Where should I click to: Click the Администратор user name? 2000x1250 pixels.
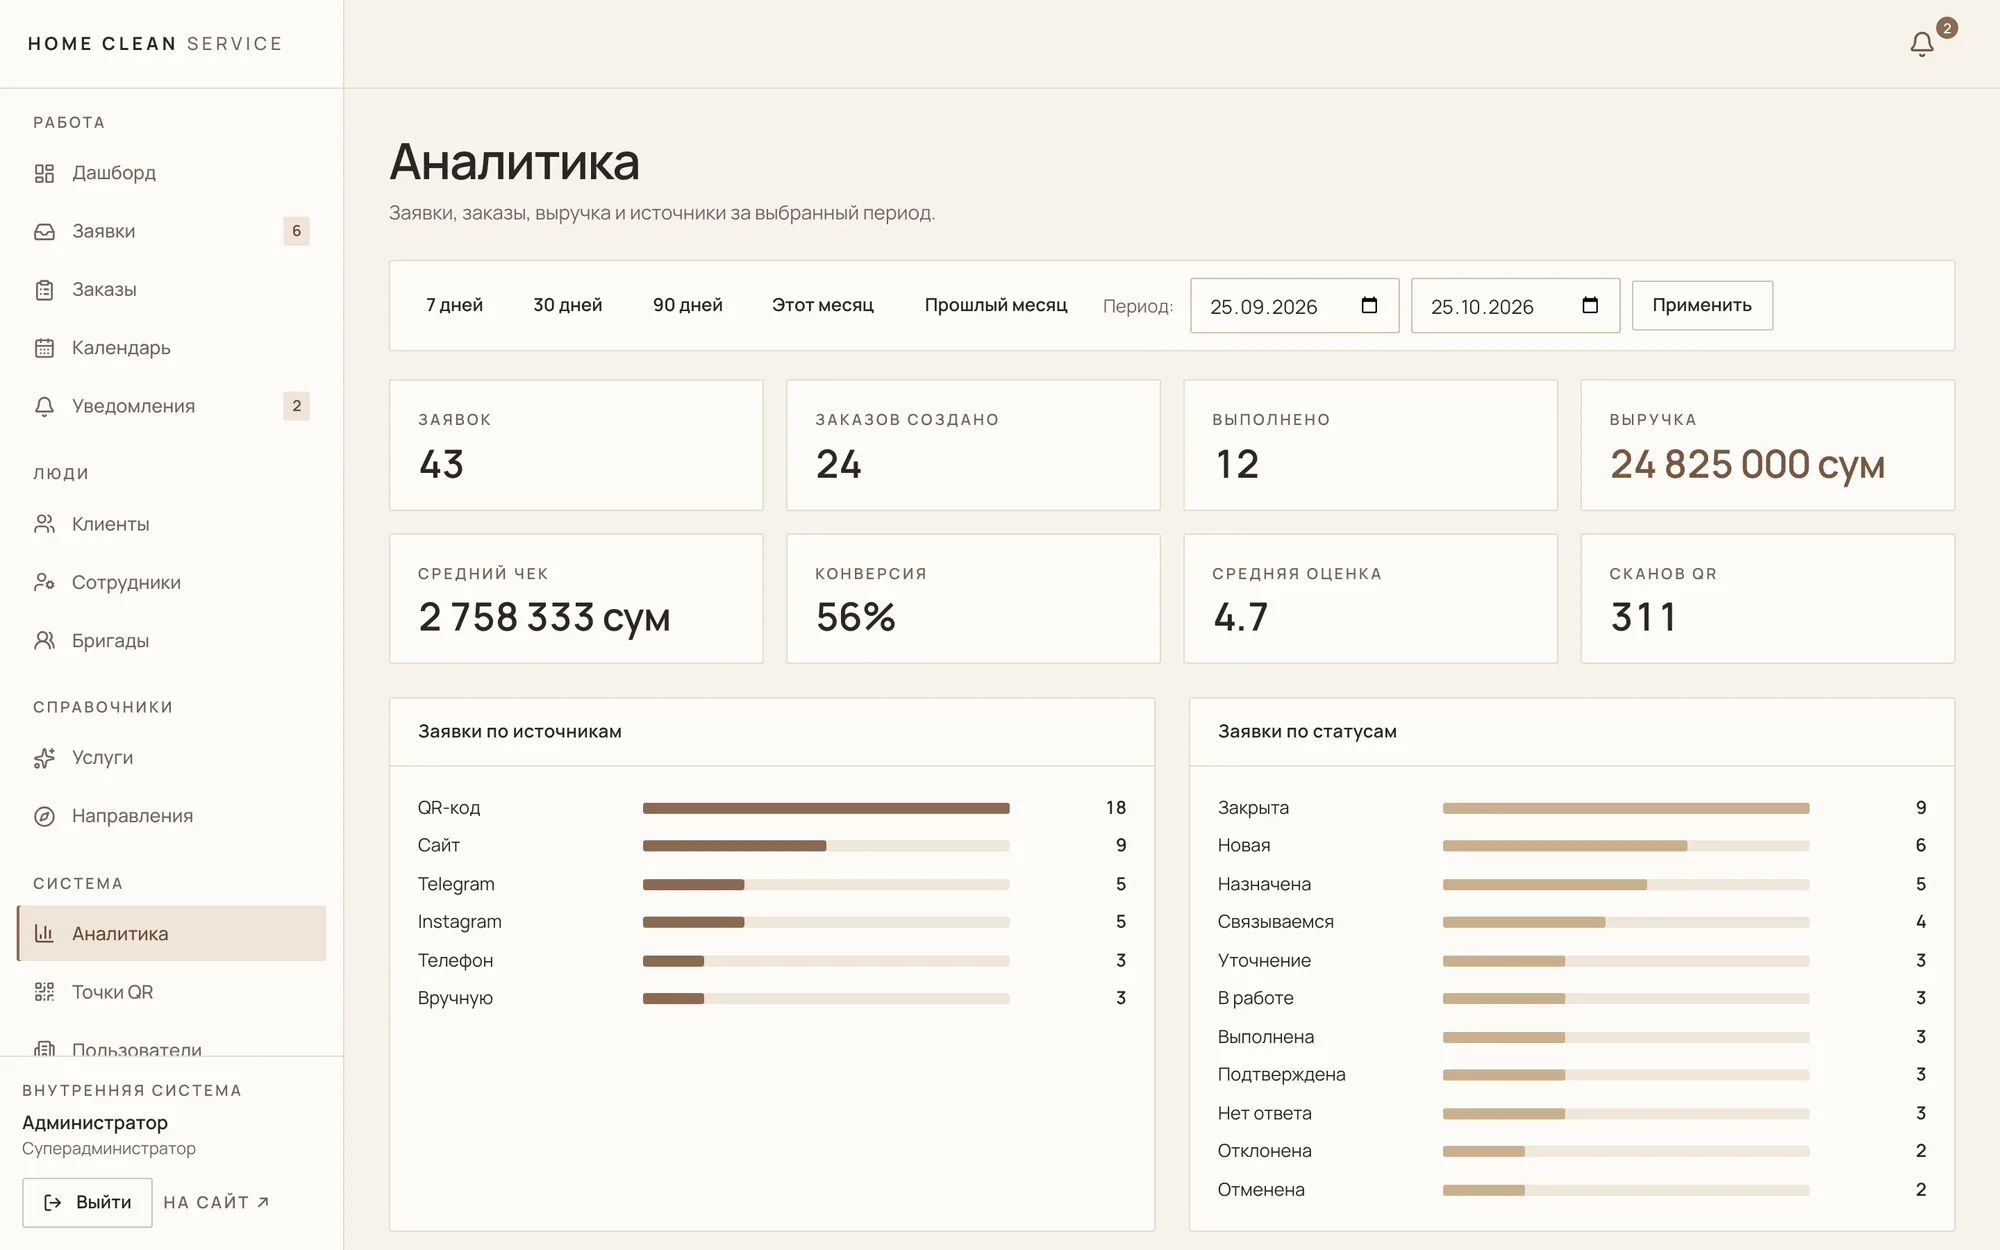pos(95,1123)
